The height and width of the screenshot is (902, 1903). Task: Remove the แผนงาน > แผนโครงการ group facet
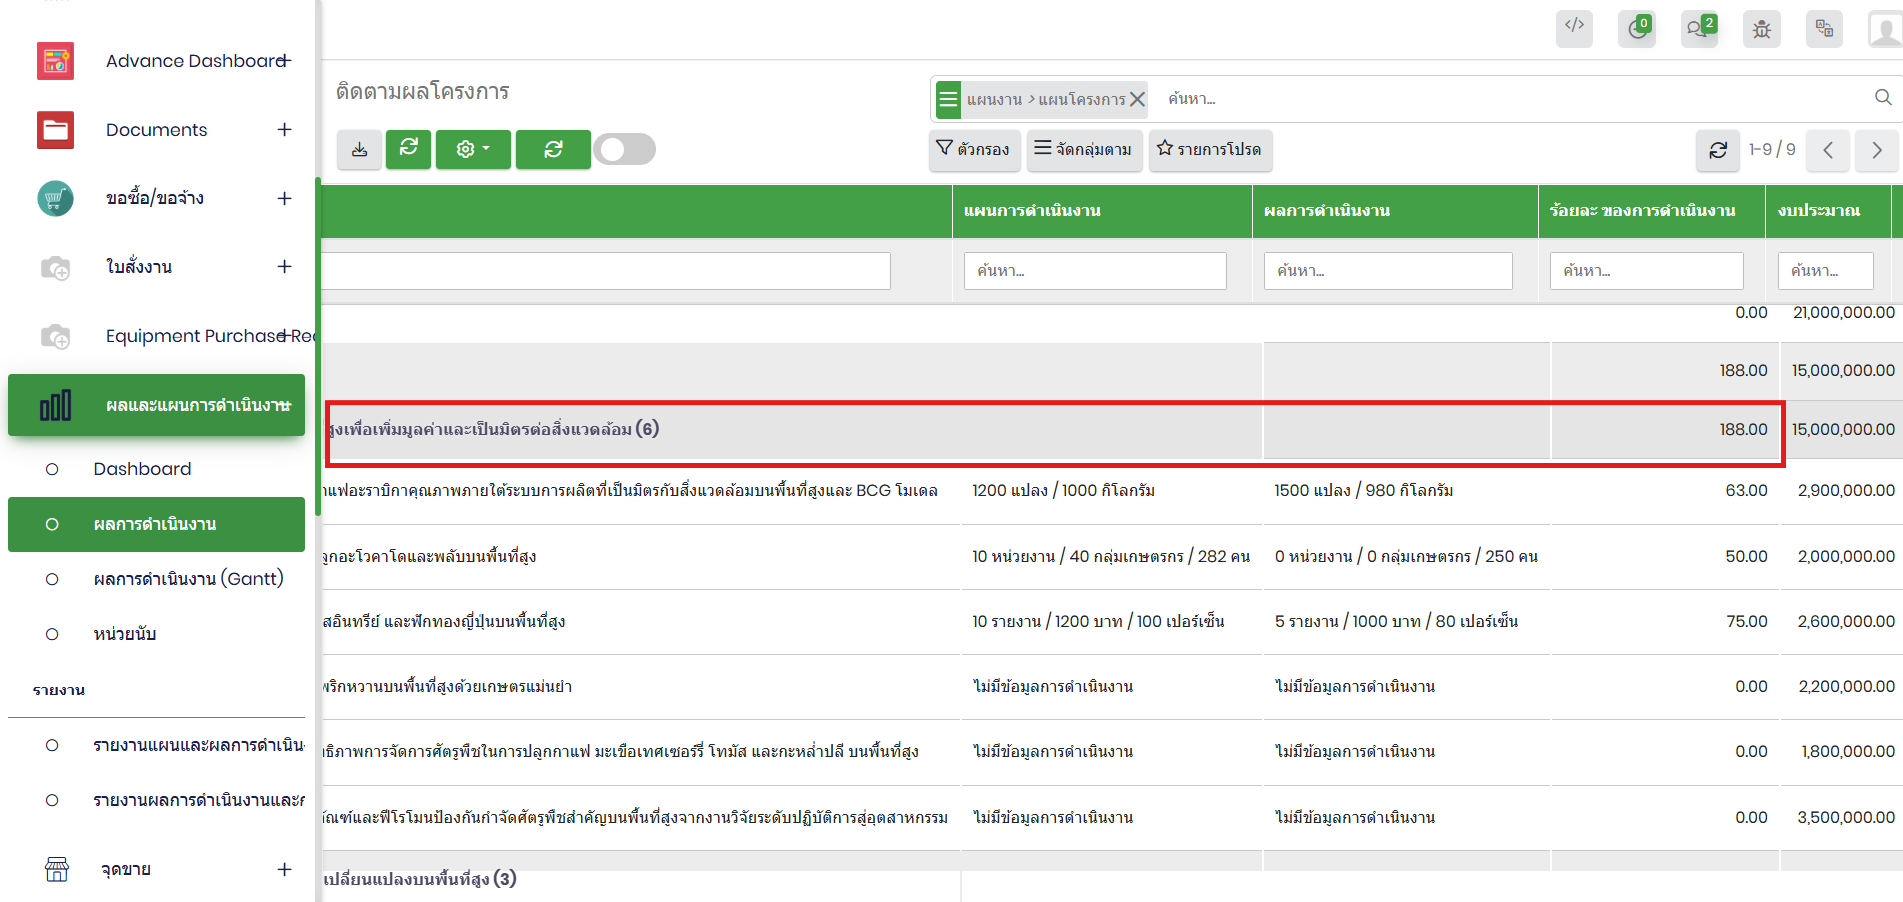[x=1137, y=99]
